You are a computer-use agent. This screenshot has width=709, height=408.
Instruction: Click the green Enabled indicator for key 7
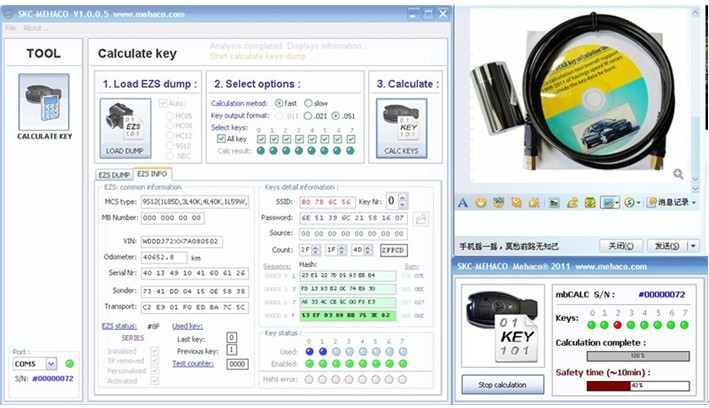pos(403,364)
